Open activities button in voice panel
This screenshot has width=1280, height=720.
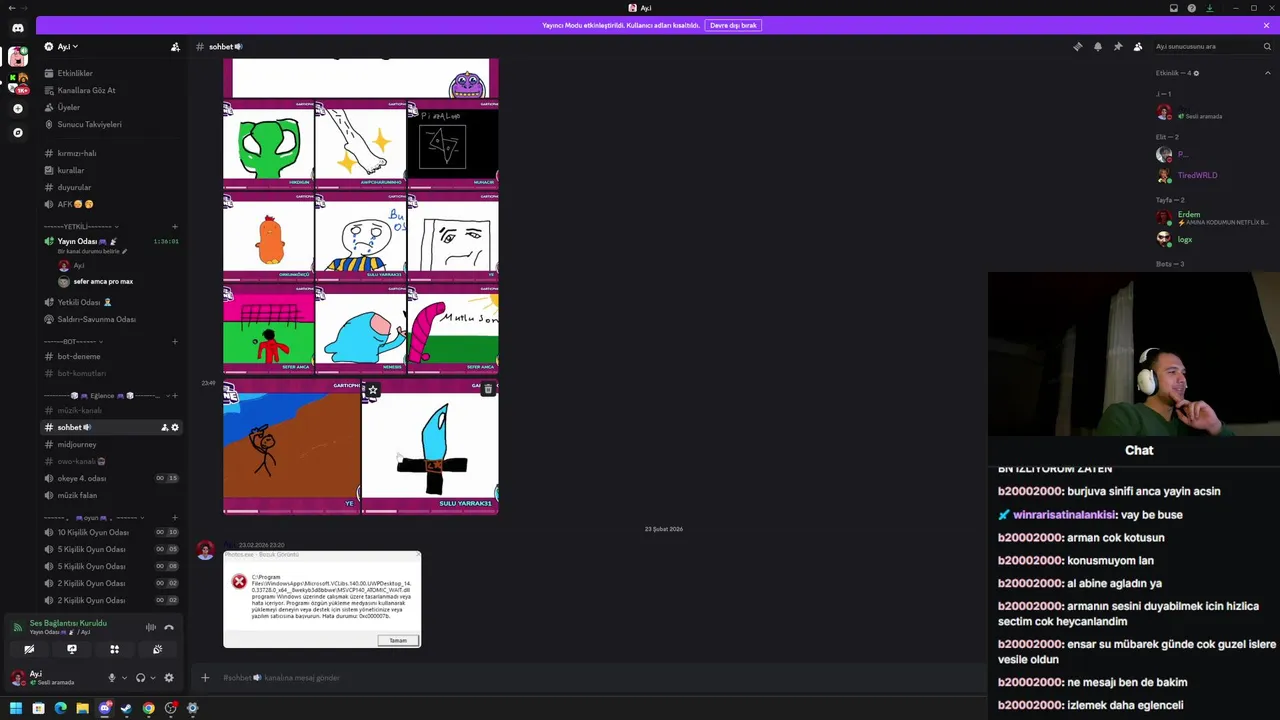click(114, 650)
